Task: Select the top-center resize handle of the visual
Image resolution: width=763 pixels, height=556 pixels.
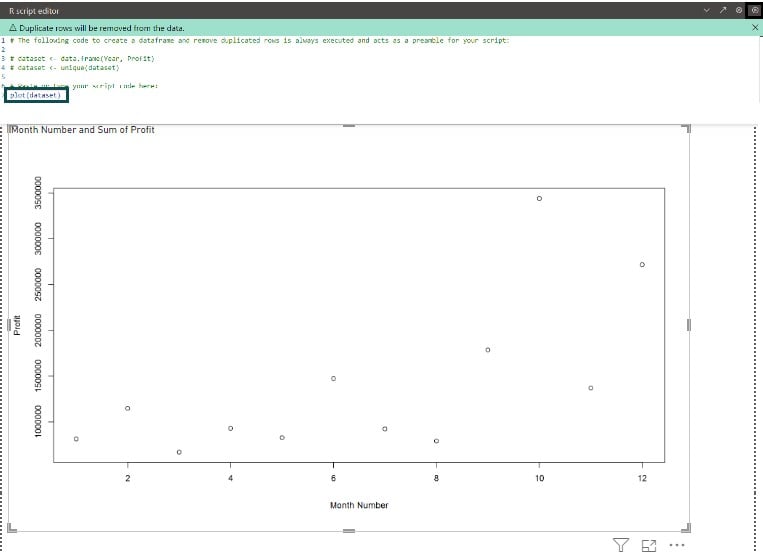Action: point(349,126)
